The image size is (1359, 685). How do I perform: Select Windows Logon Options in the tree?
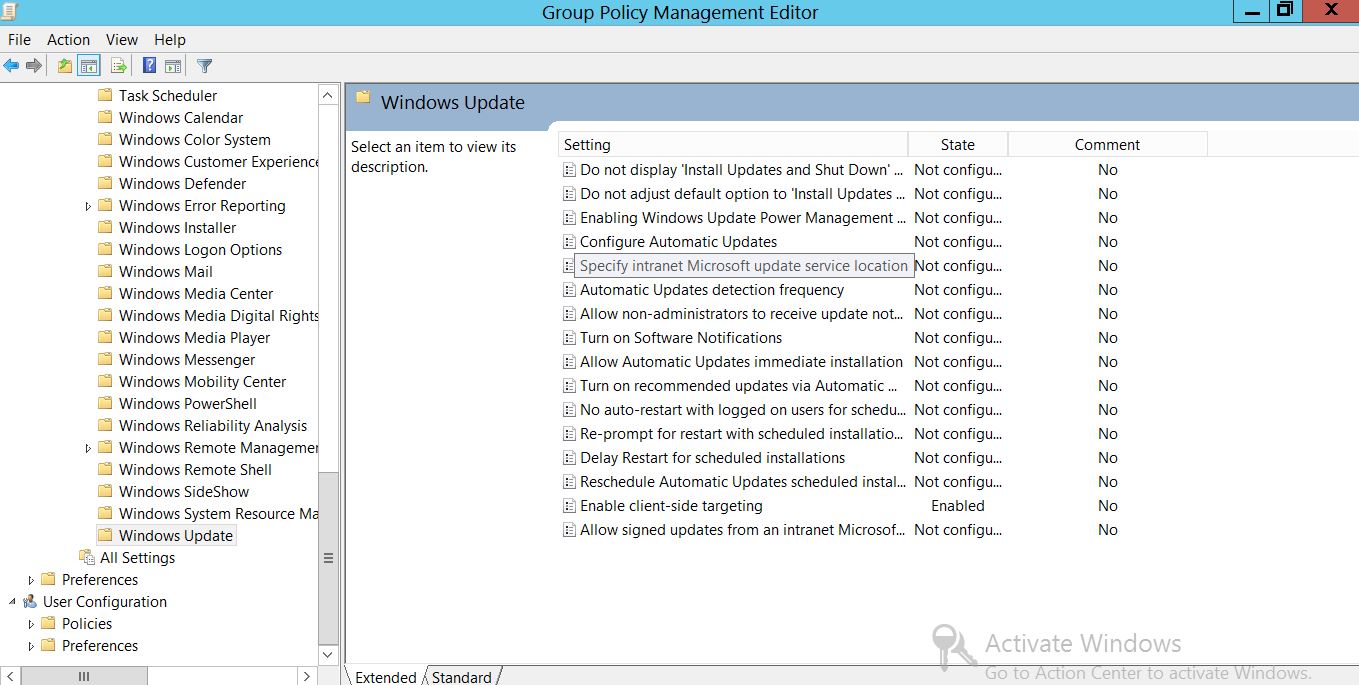click(200, 249)
